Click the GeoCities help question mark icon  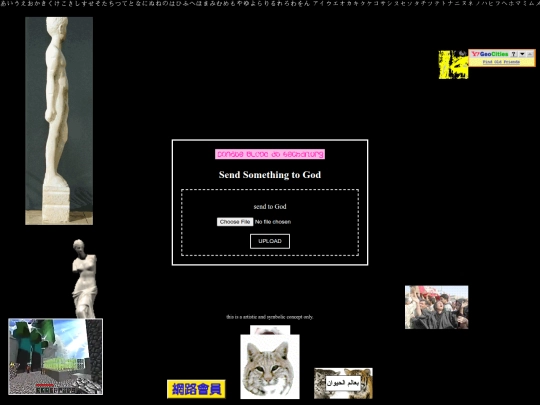tap(514, 54)
